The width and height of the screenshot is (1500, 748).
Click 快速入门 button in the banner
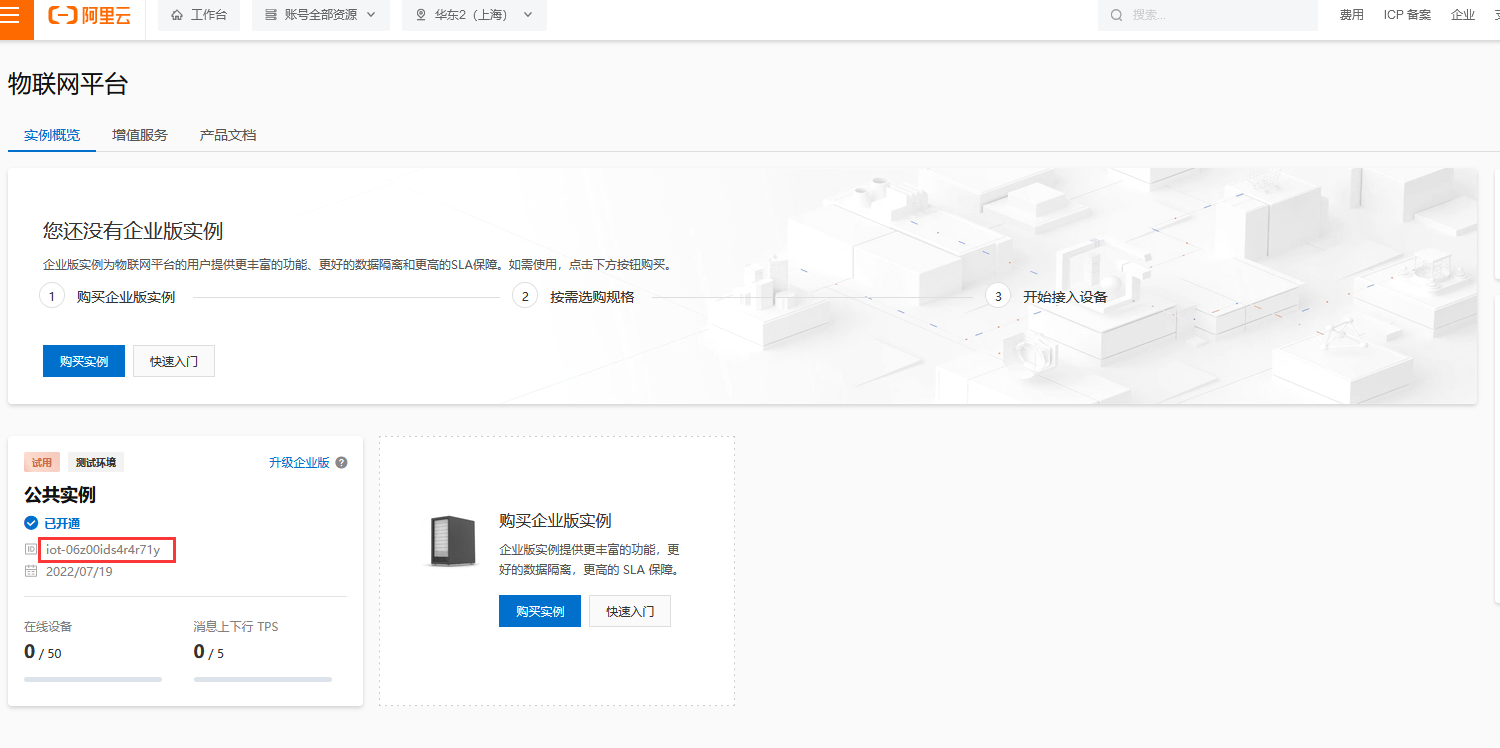point(174,361)
